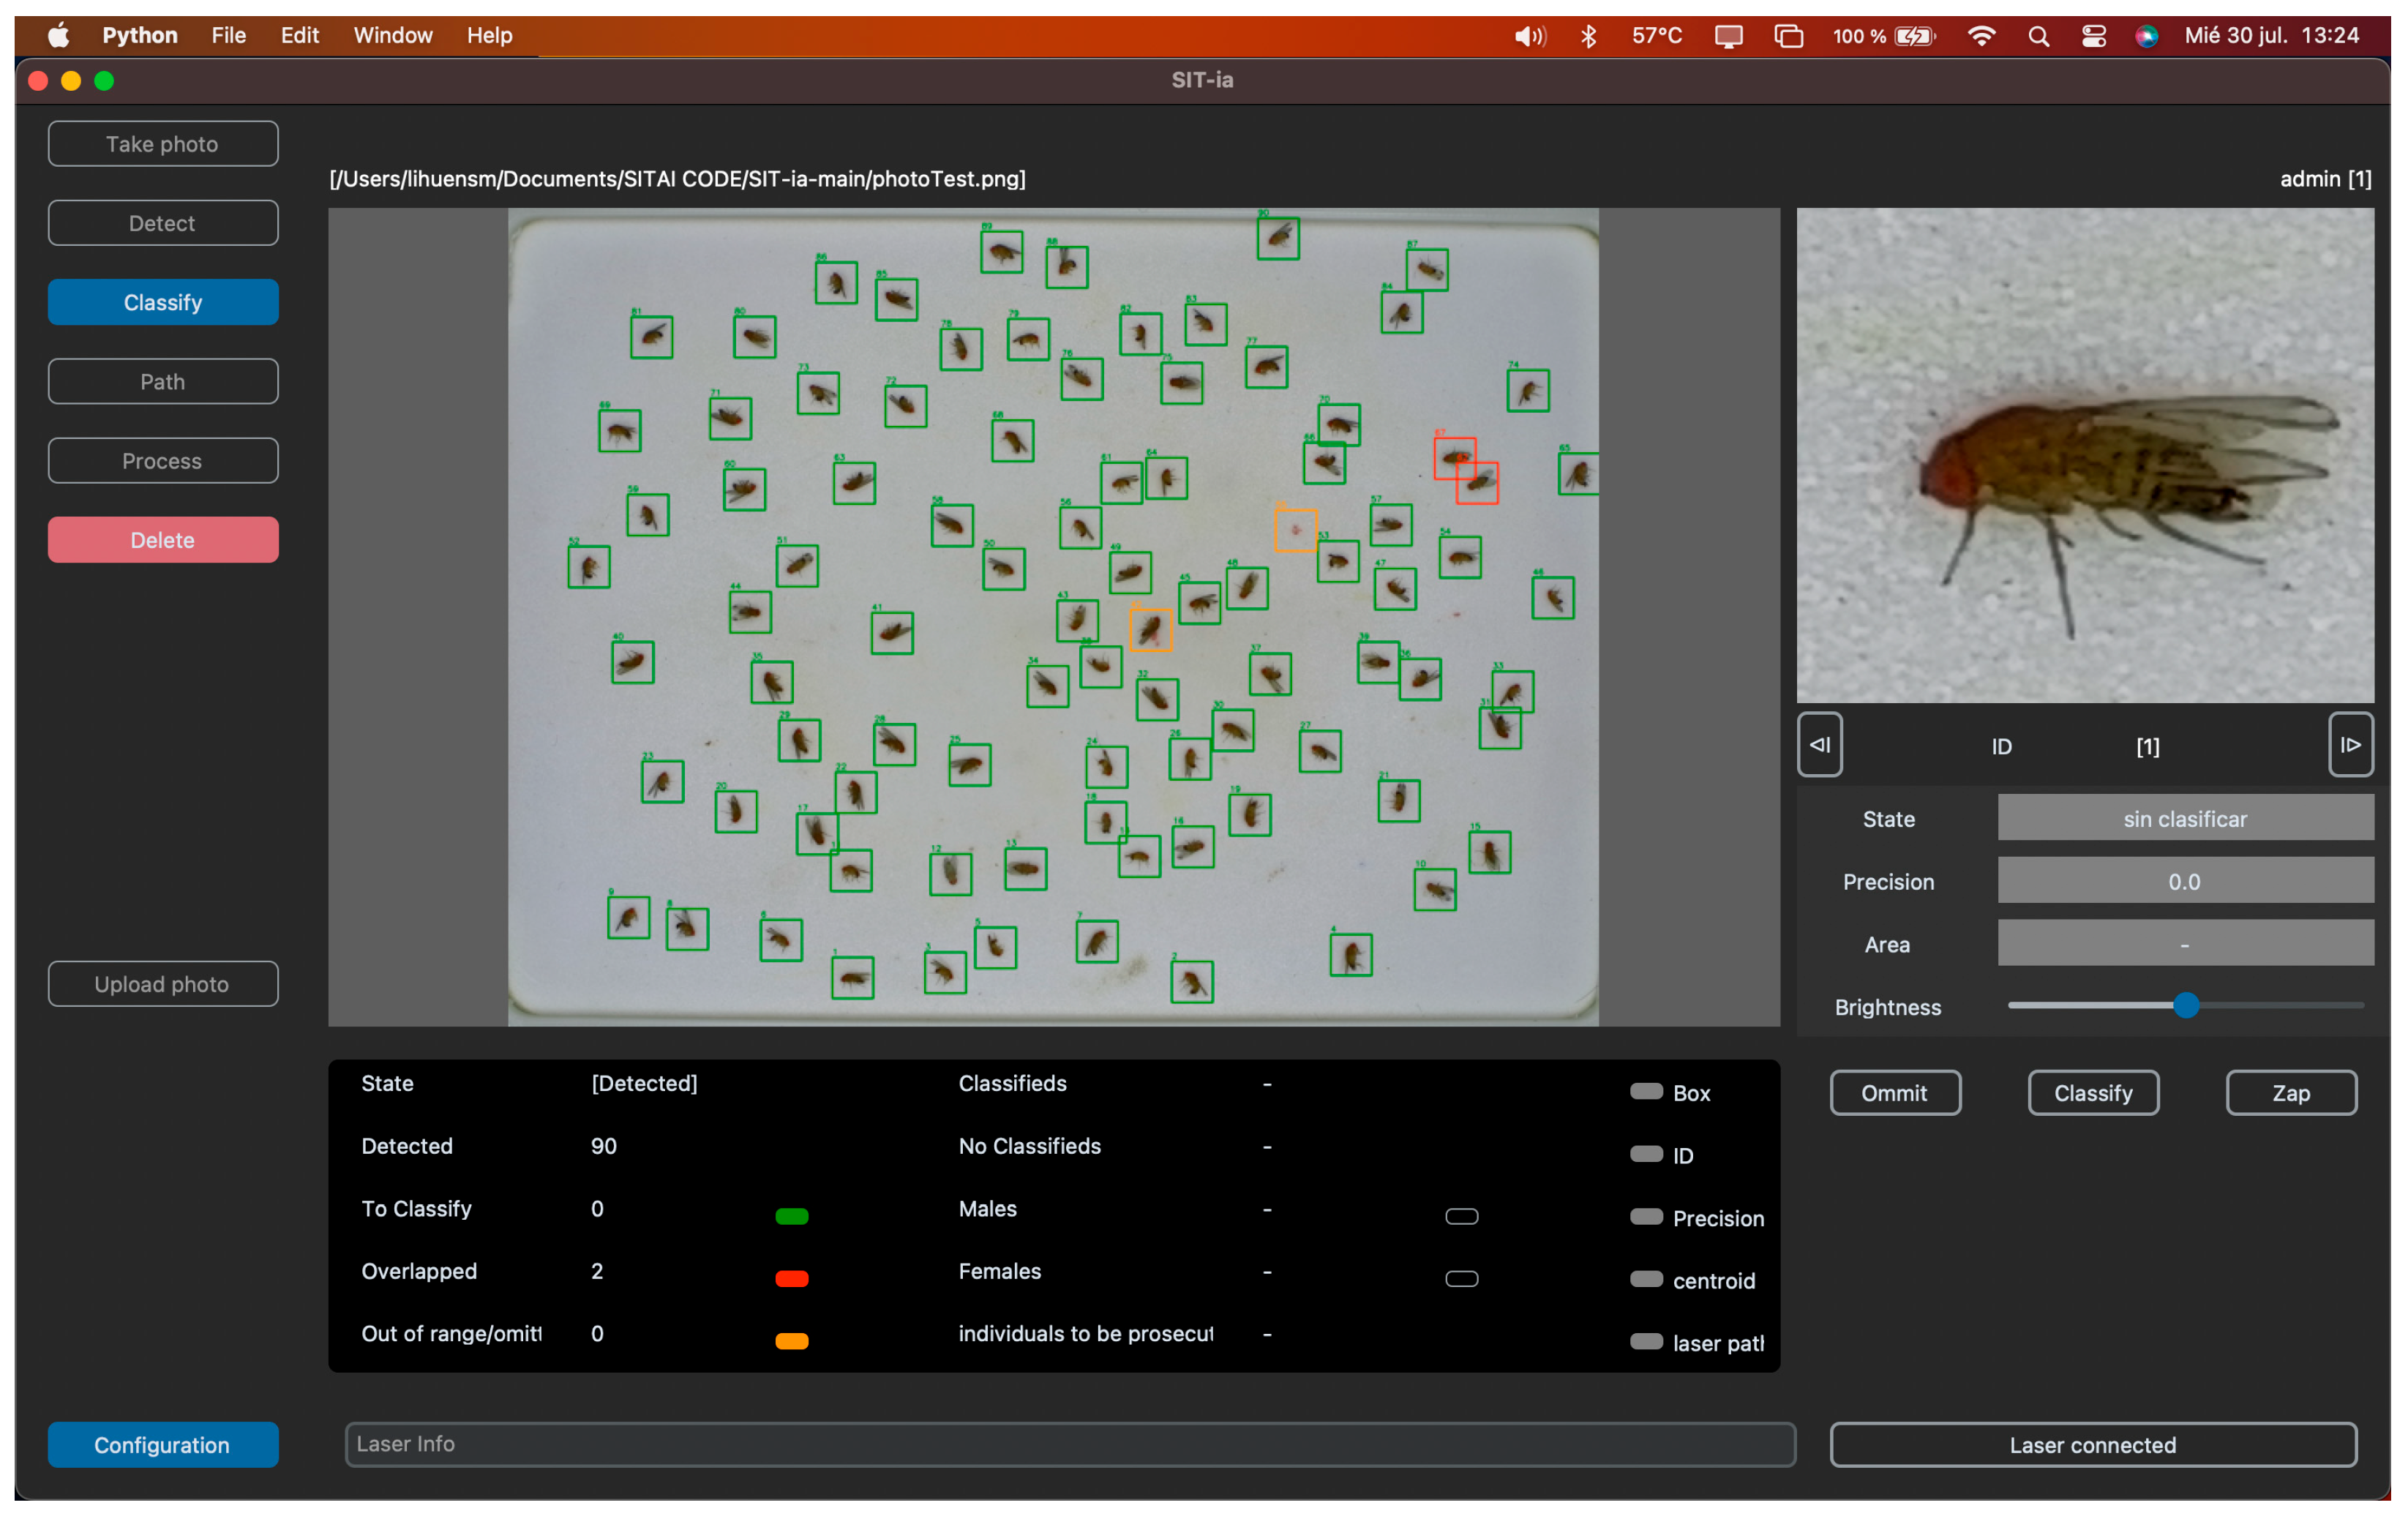The height and width of the screenshot is (1519, 2408).
Task: Toggle the Box overlay switch
Action: tap(1646, 1092)
